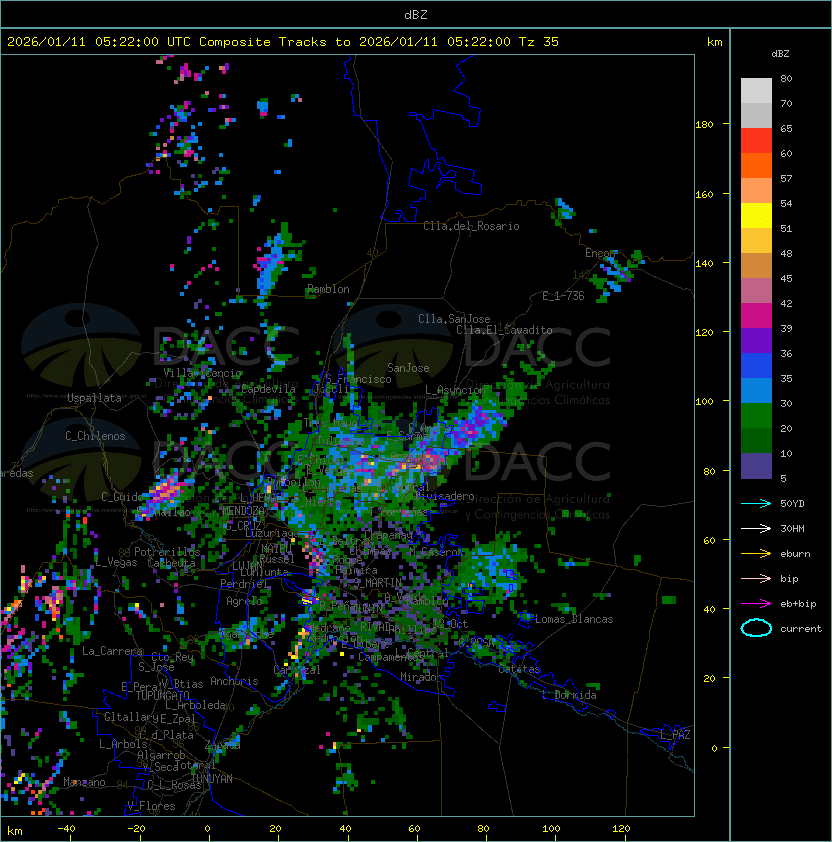Click the '50YD' legend label

792,503
